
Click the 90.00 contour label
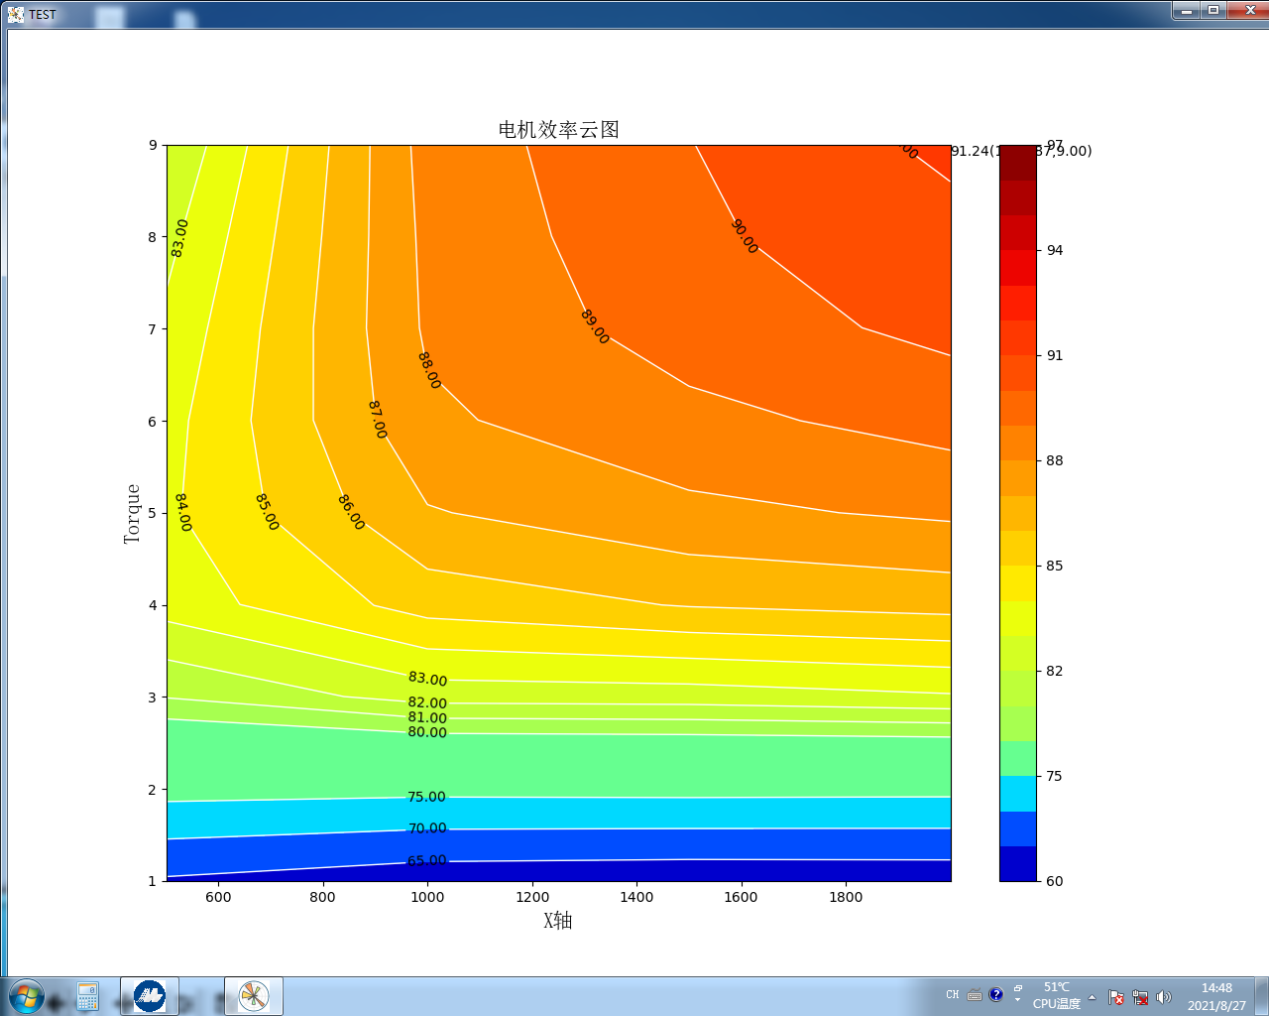point(744,236)
